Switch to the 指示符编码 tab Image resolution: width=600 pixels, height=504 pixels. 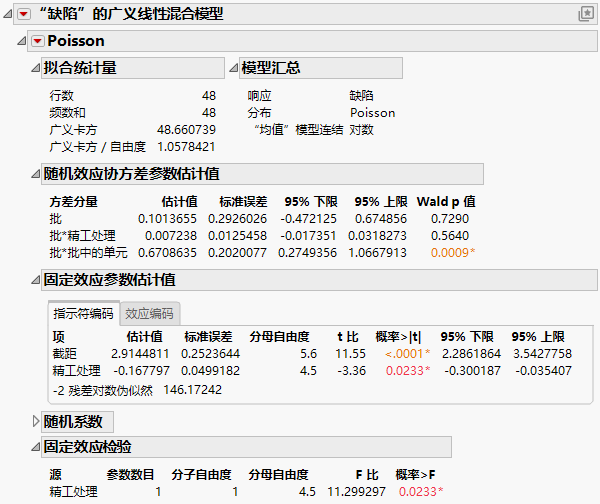click(x=83, y=313)
